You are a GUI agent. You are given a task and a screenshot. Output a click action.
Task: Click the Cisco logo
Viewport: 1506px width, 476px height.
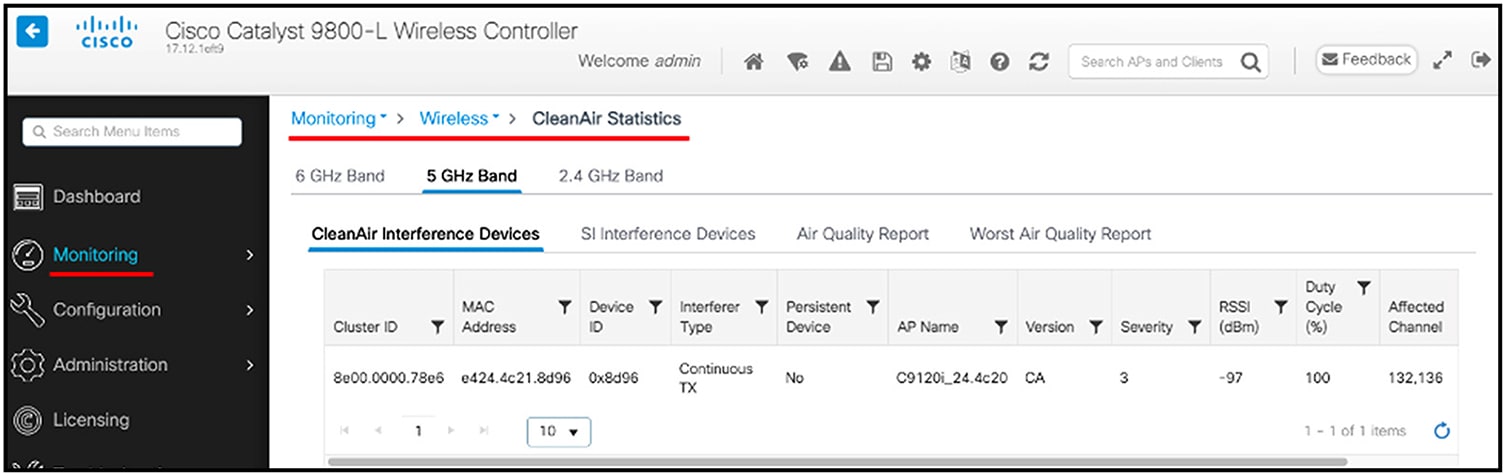(107, 32)
